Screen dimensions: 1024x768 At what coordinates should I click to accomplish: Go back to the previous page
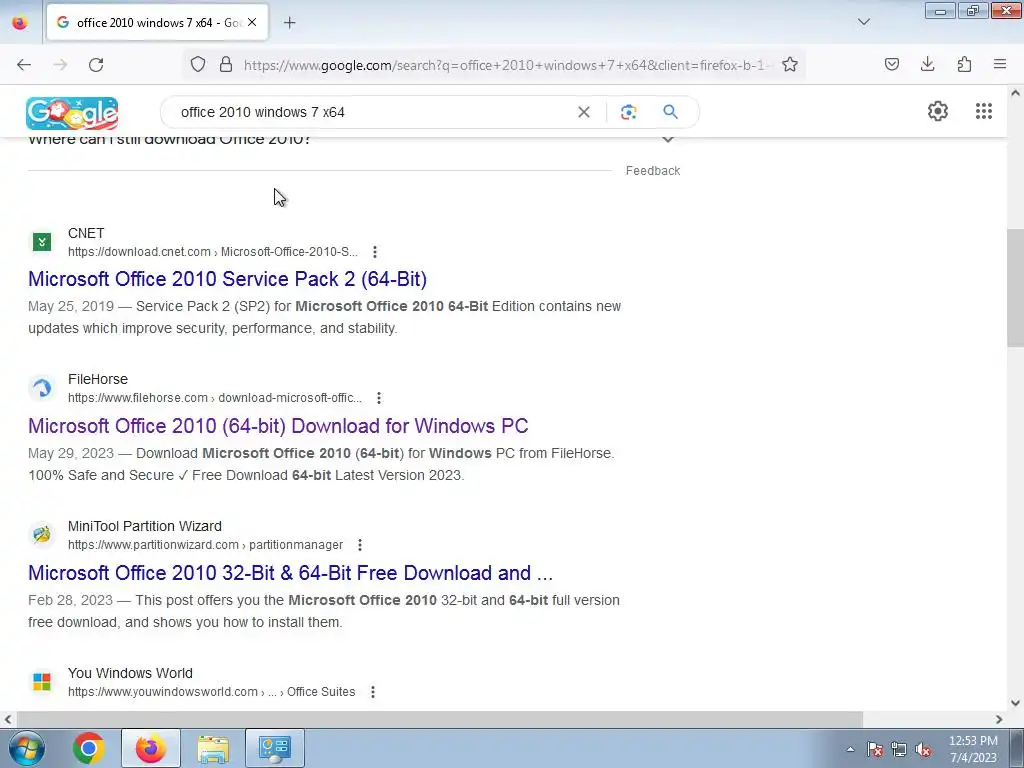pyautogui.click(x=24, y=65)
